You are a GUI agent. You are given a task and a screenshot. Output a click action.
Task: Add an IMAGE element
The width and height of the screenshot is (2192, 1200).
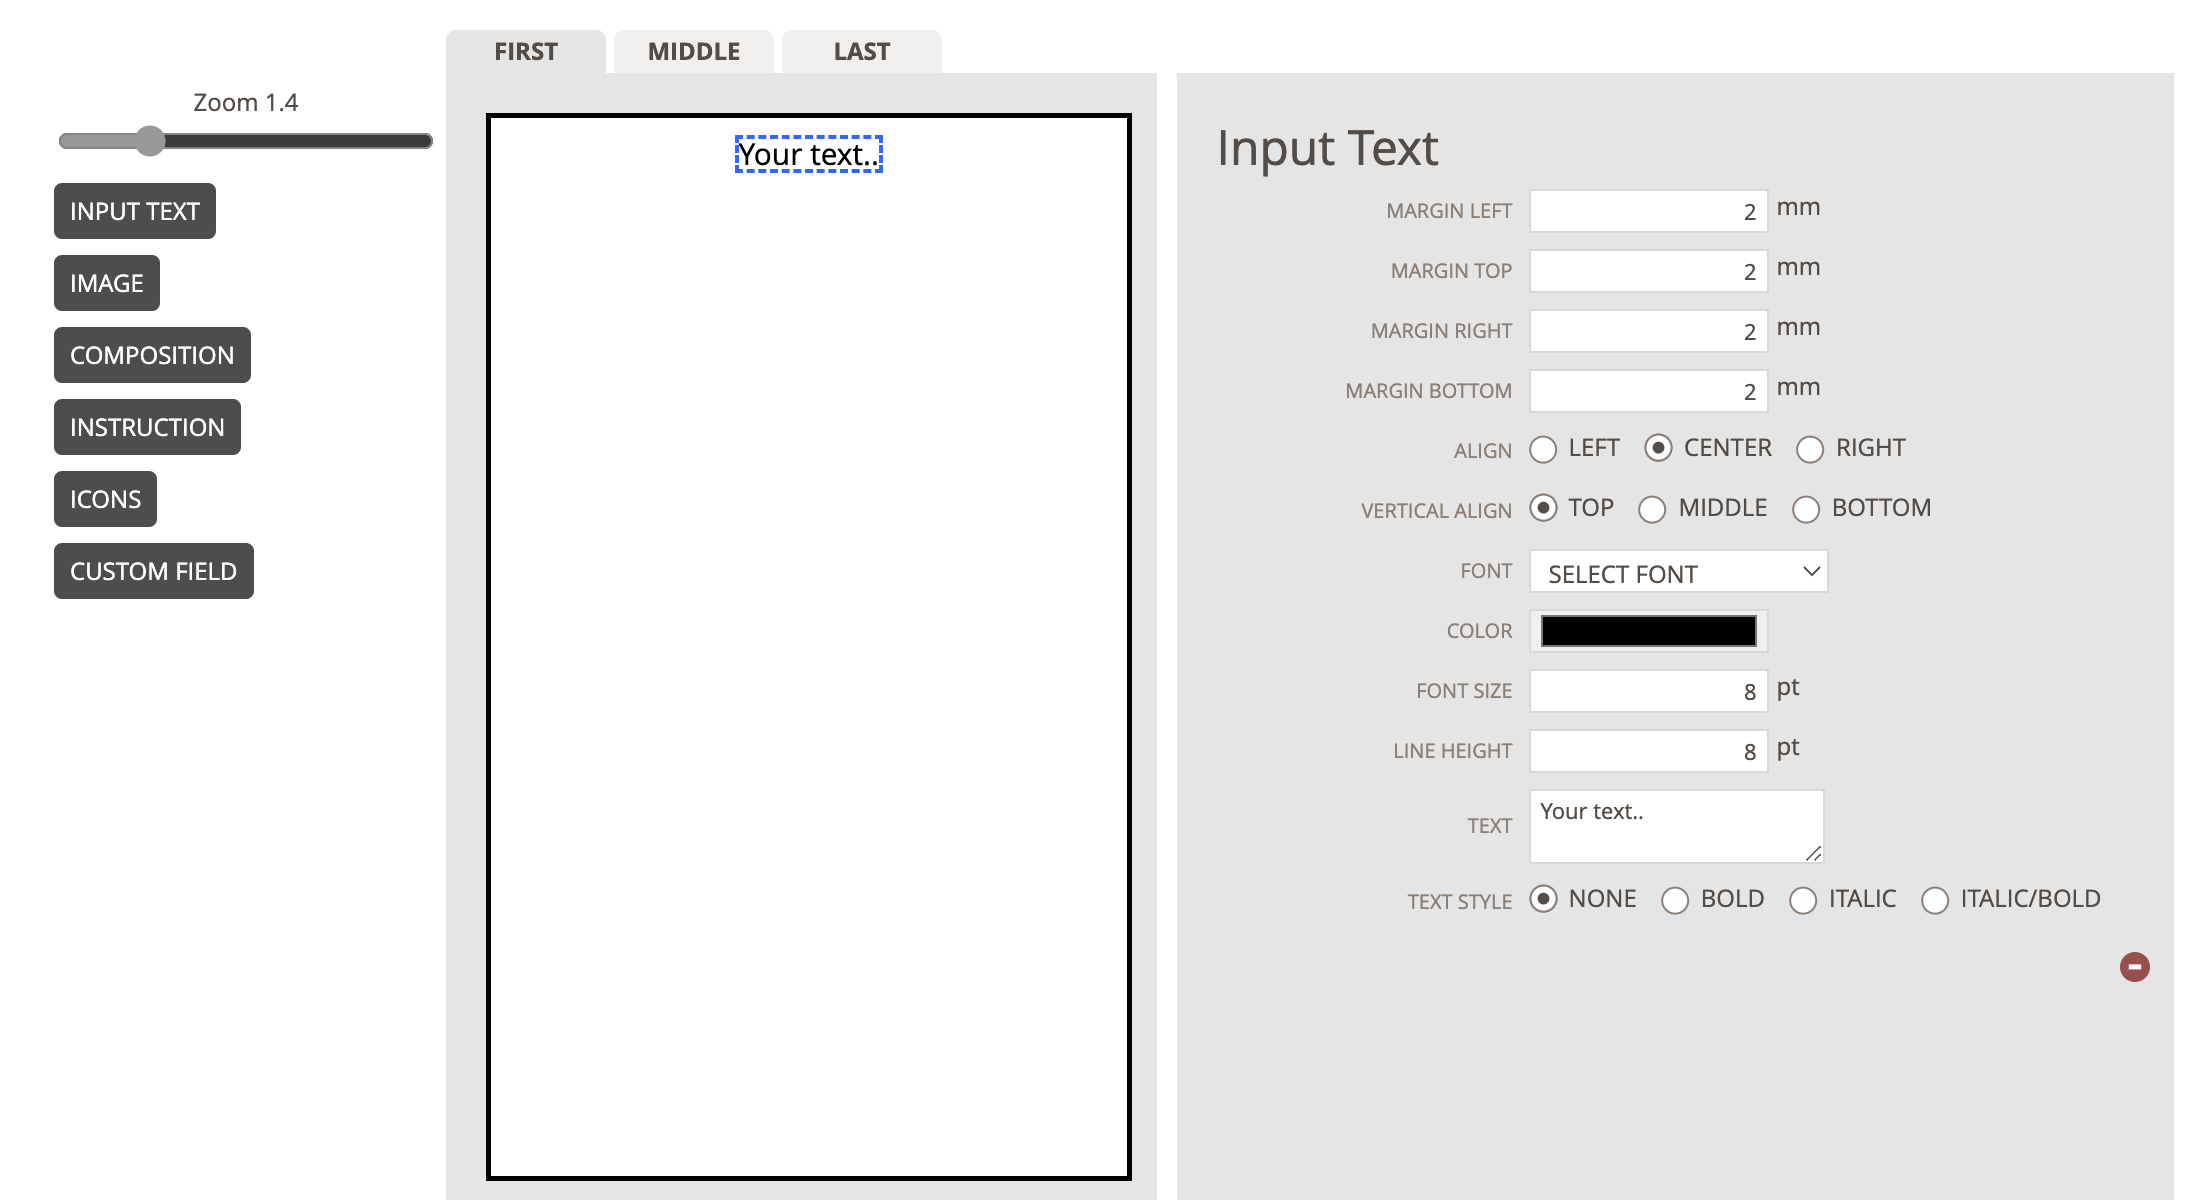click(107, 283)
